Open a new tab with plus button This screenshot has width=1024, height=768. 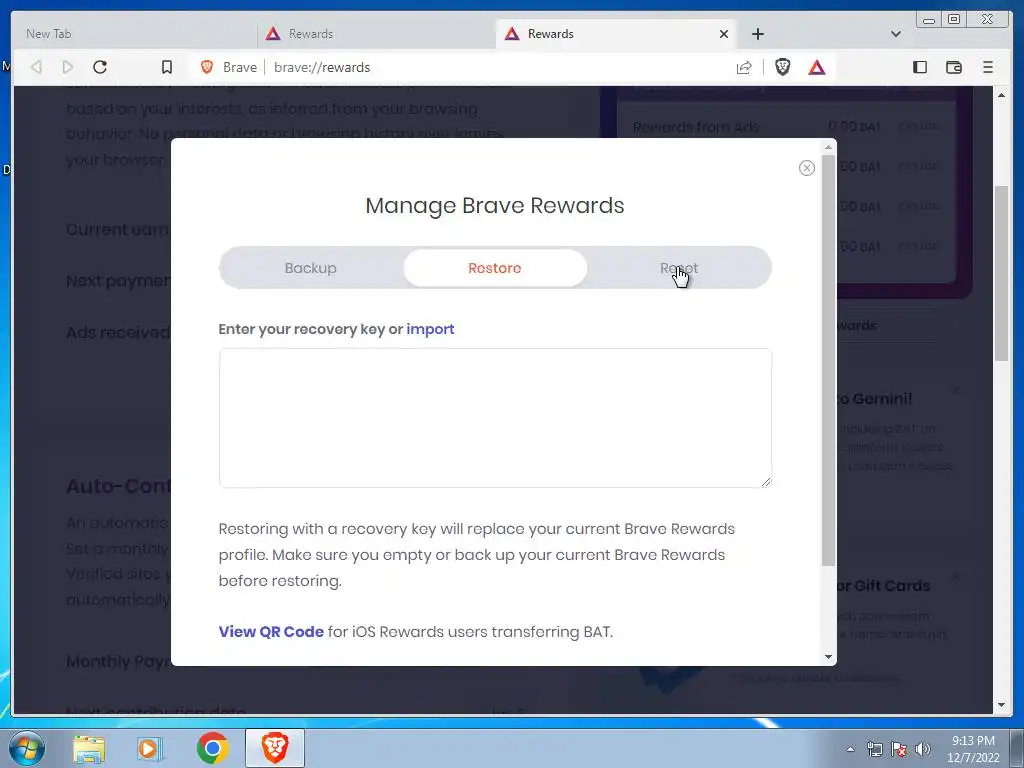click(x=758, y=34)
